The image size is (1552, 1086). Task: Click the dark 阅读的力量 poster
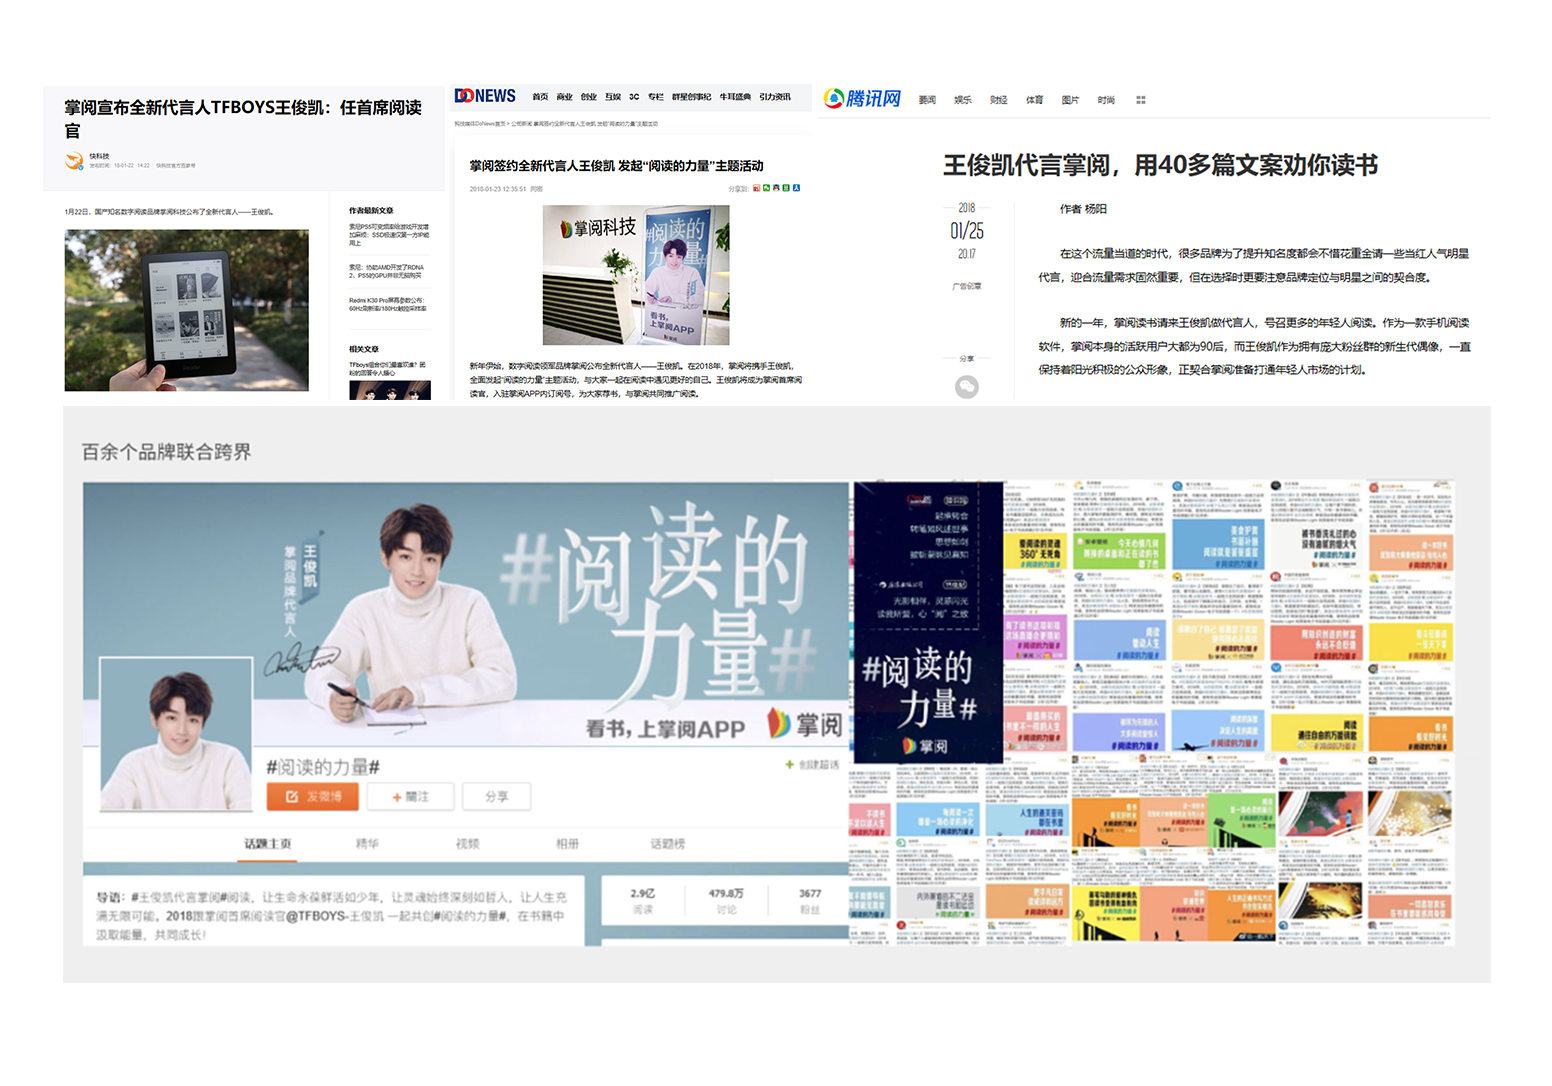928,622
